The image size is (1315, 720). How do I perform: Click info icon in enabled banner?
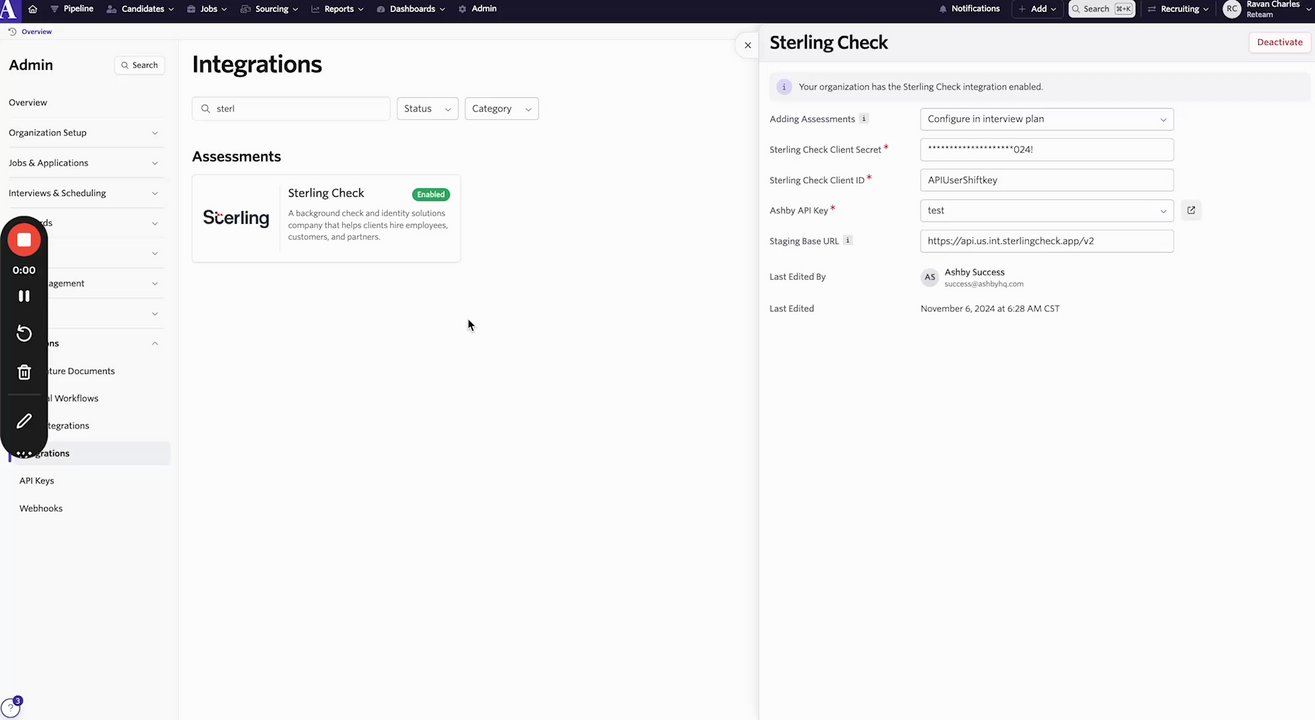[784, 87]
